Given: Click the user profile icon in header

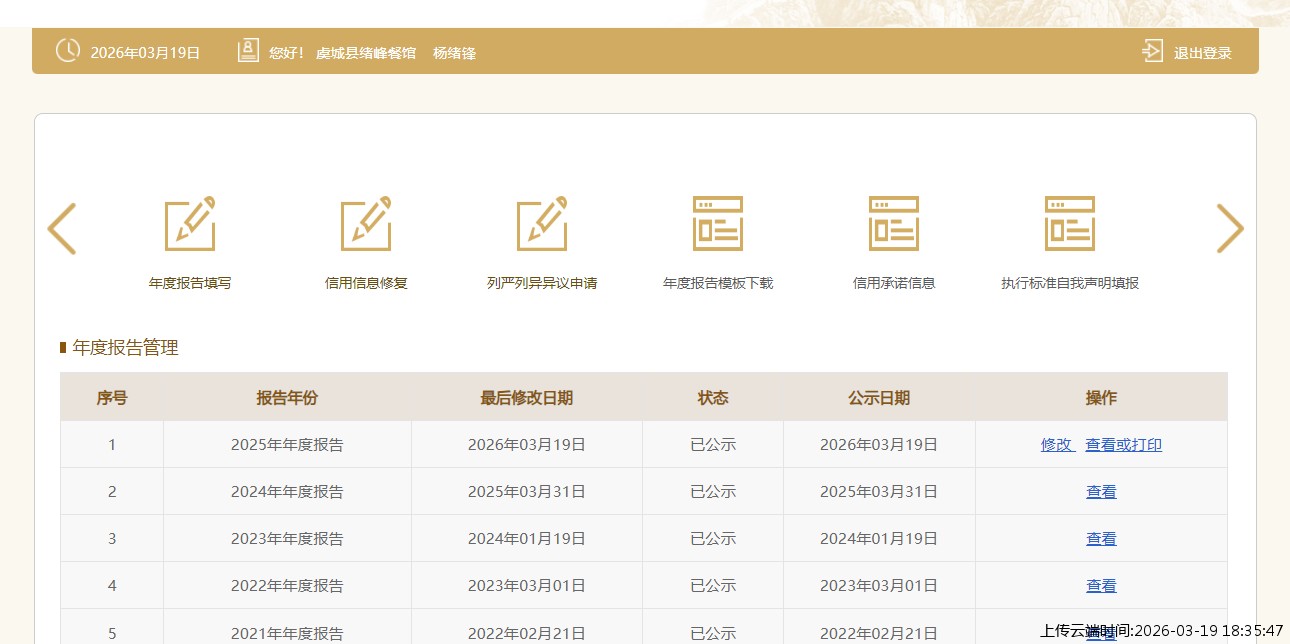Looking at the screenshot, I should [x=248, y=51].
